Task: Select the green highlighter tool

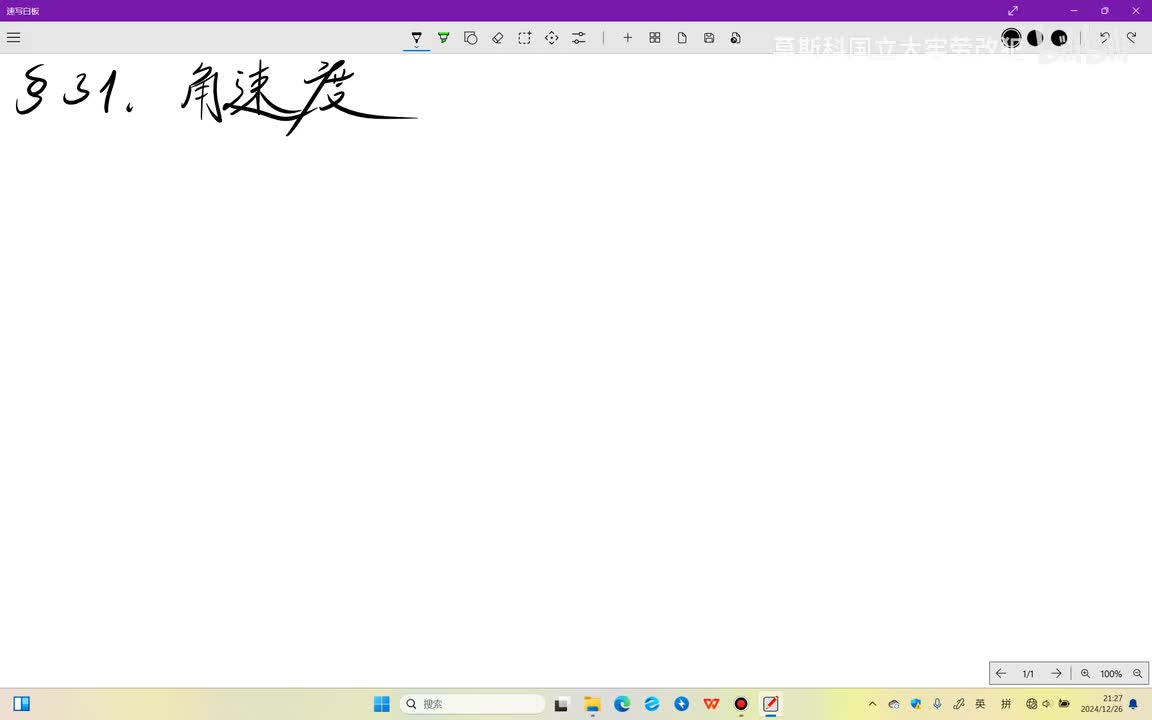Action: (444, 37)
